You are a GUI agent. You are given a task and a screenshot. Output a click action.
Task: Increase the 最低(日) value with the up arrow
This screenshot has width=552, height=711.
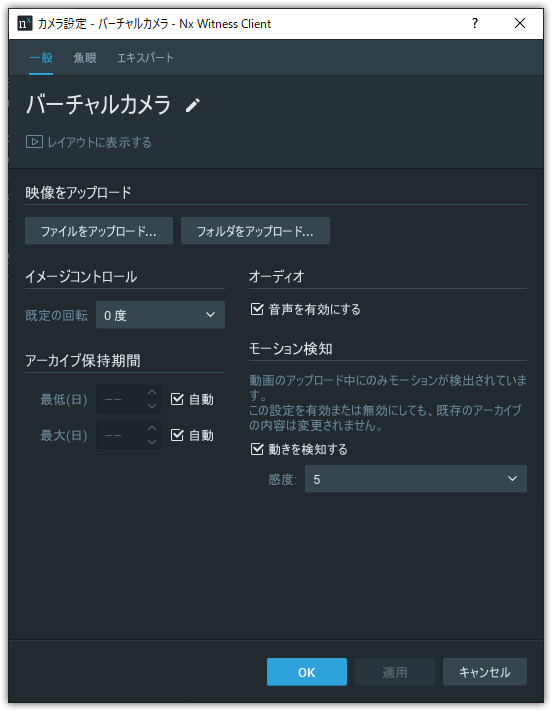tap(152, 393)
